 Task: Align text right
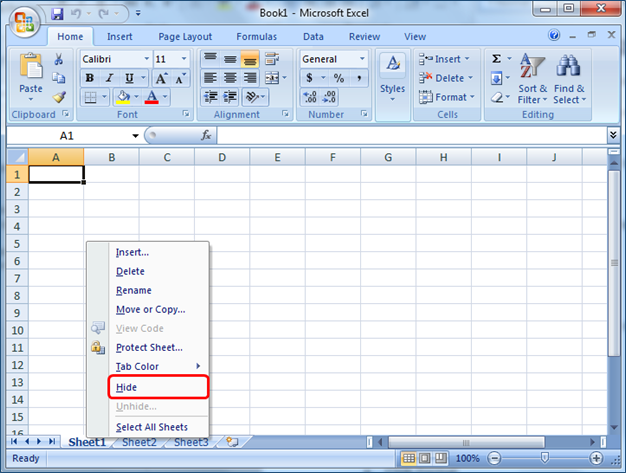coord(250,78)
